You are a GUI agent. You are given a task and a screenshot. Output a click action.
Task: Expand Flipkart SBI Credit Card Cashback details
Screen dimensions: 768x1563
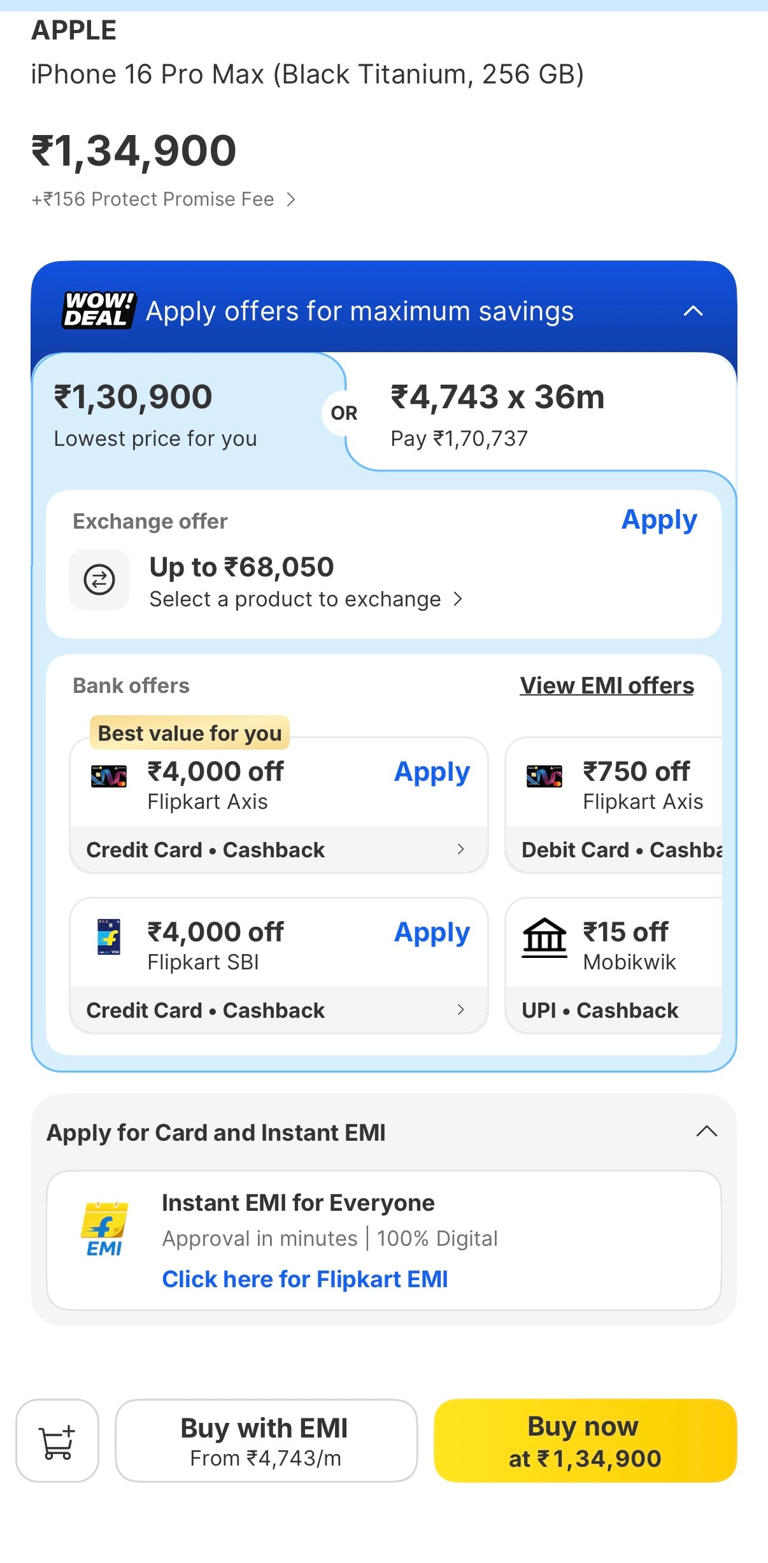click(x=278, y=1010)
